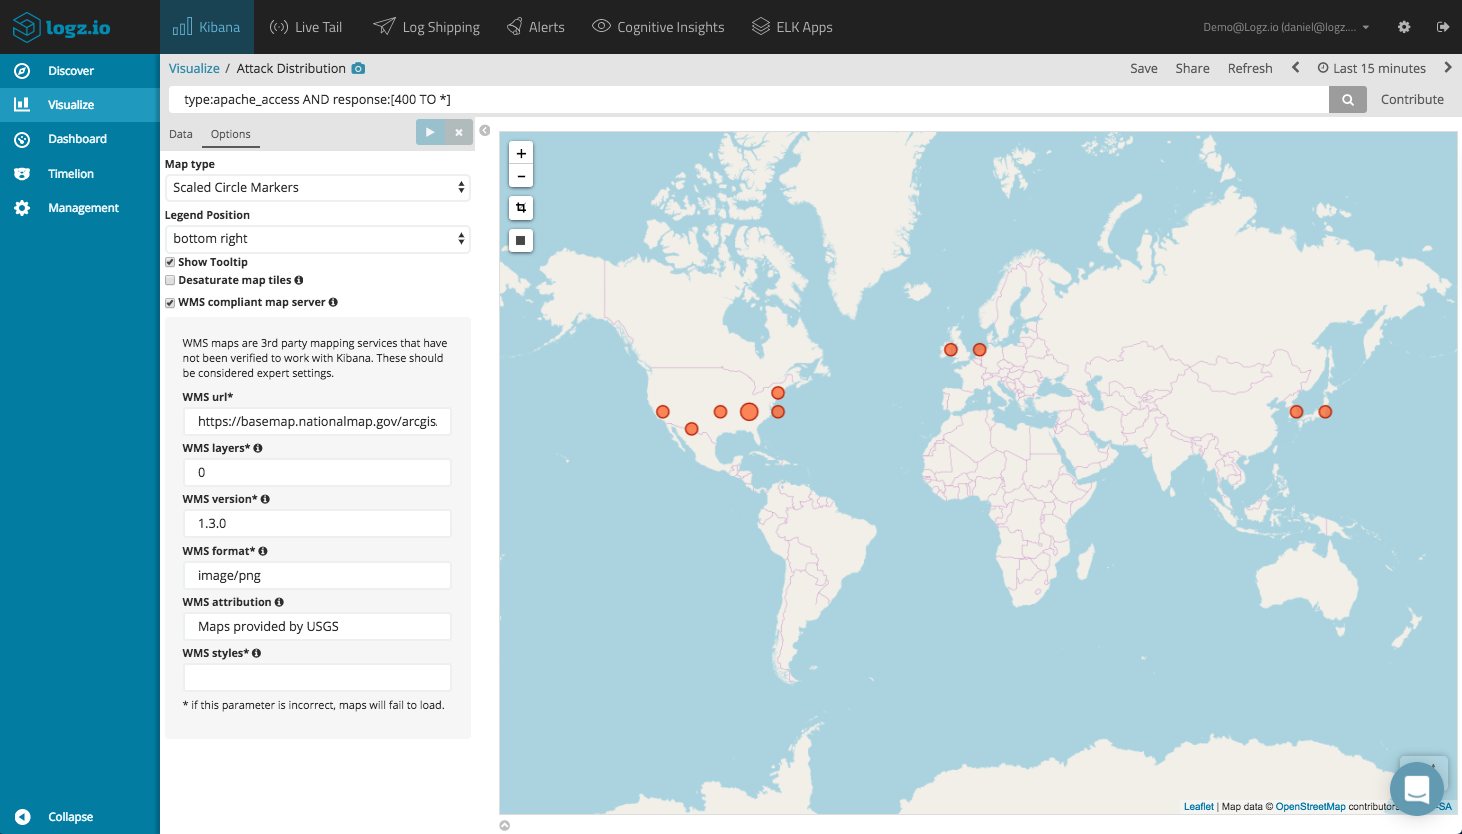Viewport: 1462px width, 834px height.
Task: Open the Last 15 minutes time picker
Action: (1371, 68)
